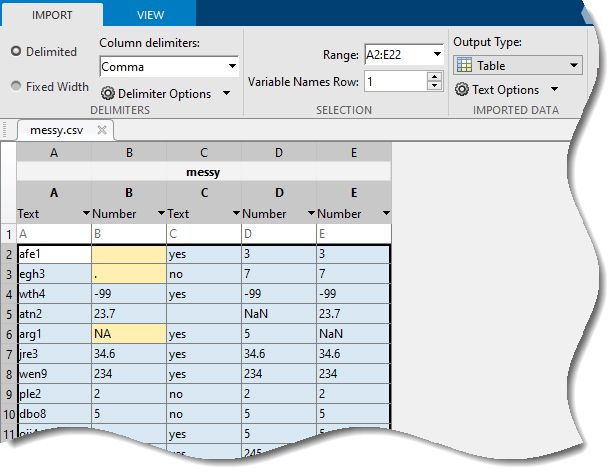Switch to the IMPORT tab

[52, 15]
